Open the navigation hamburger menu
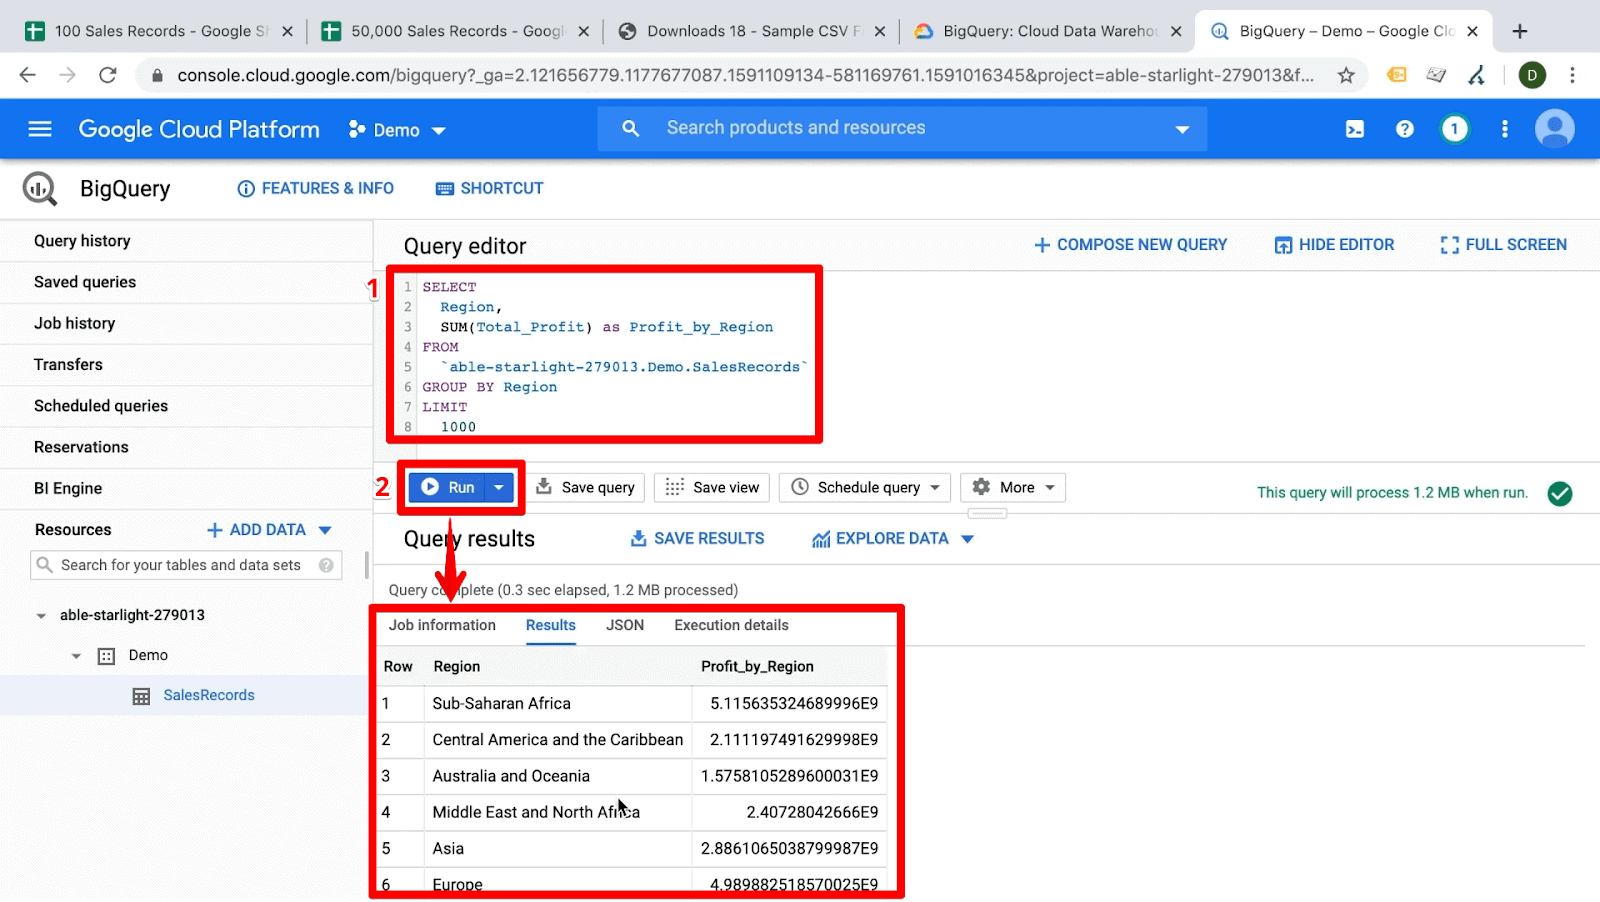 (39, 128)
